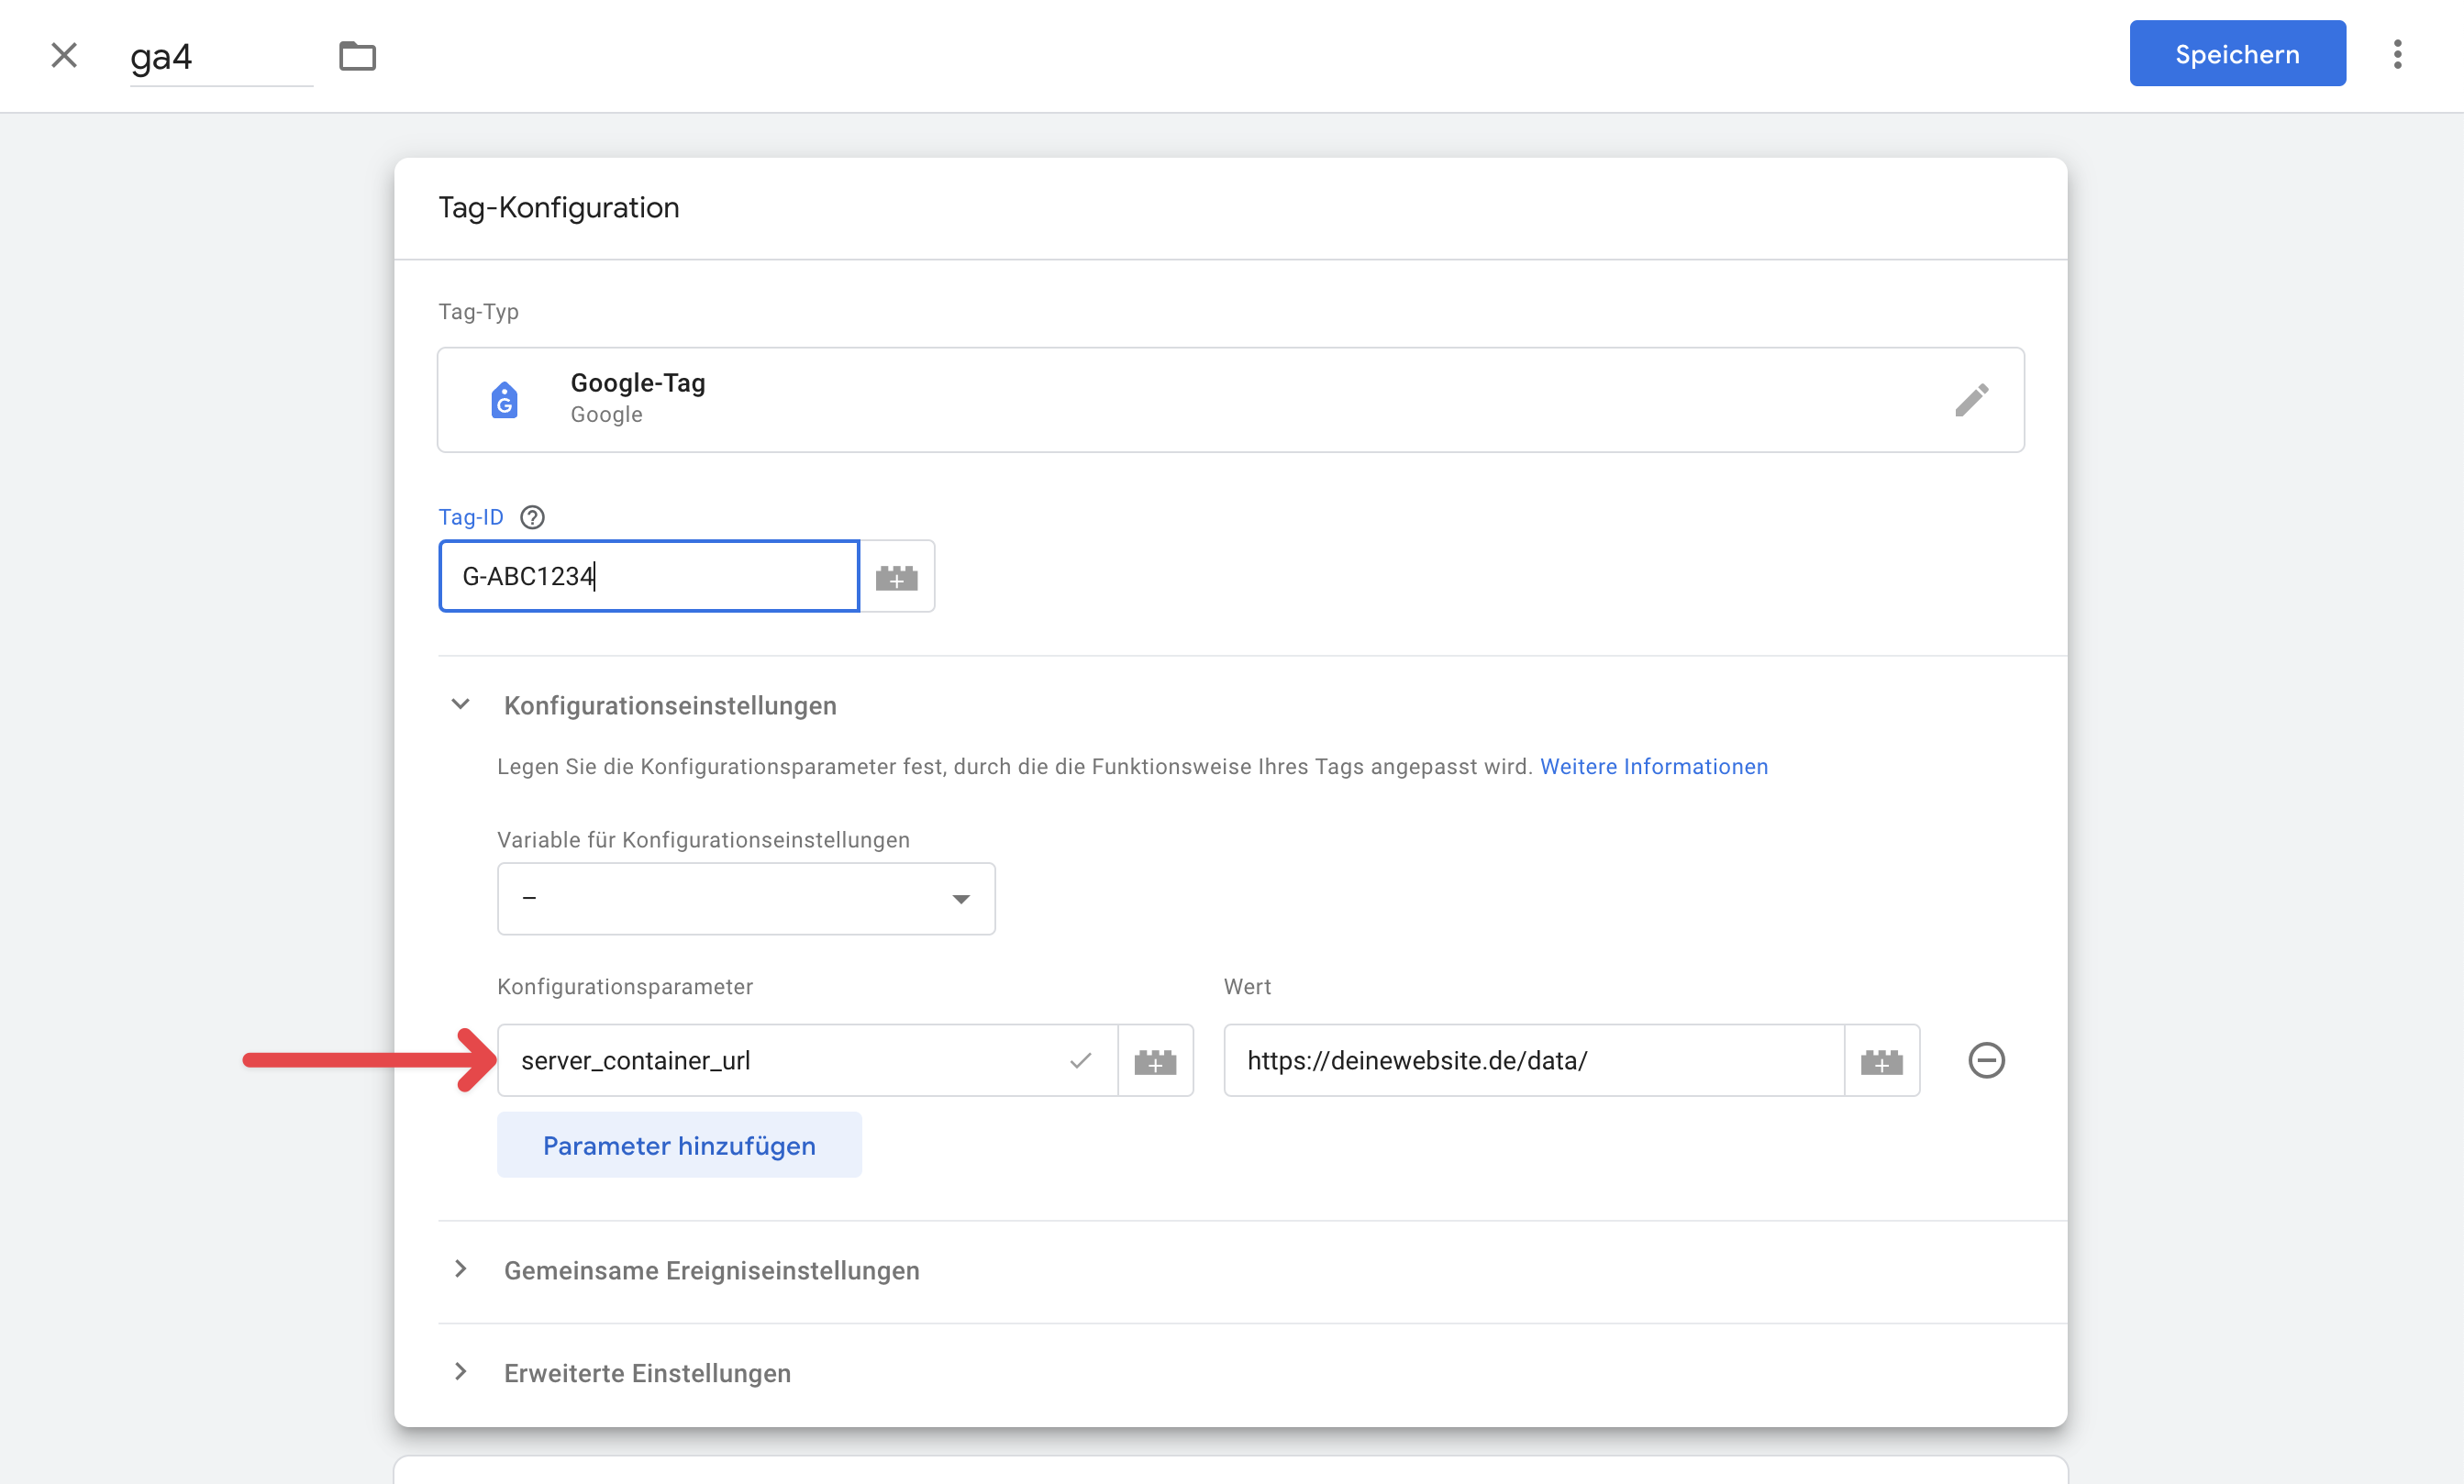Collapse the Konfigurationseinstellungen section
2464x1484 pixels.
click(461, 704)
